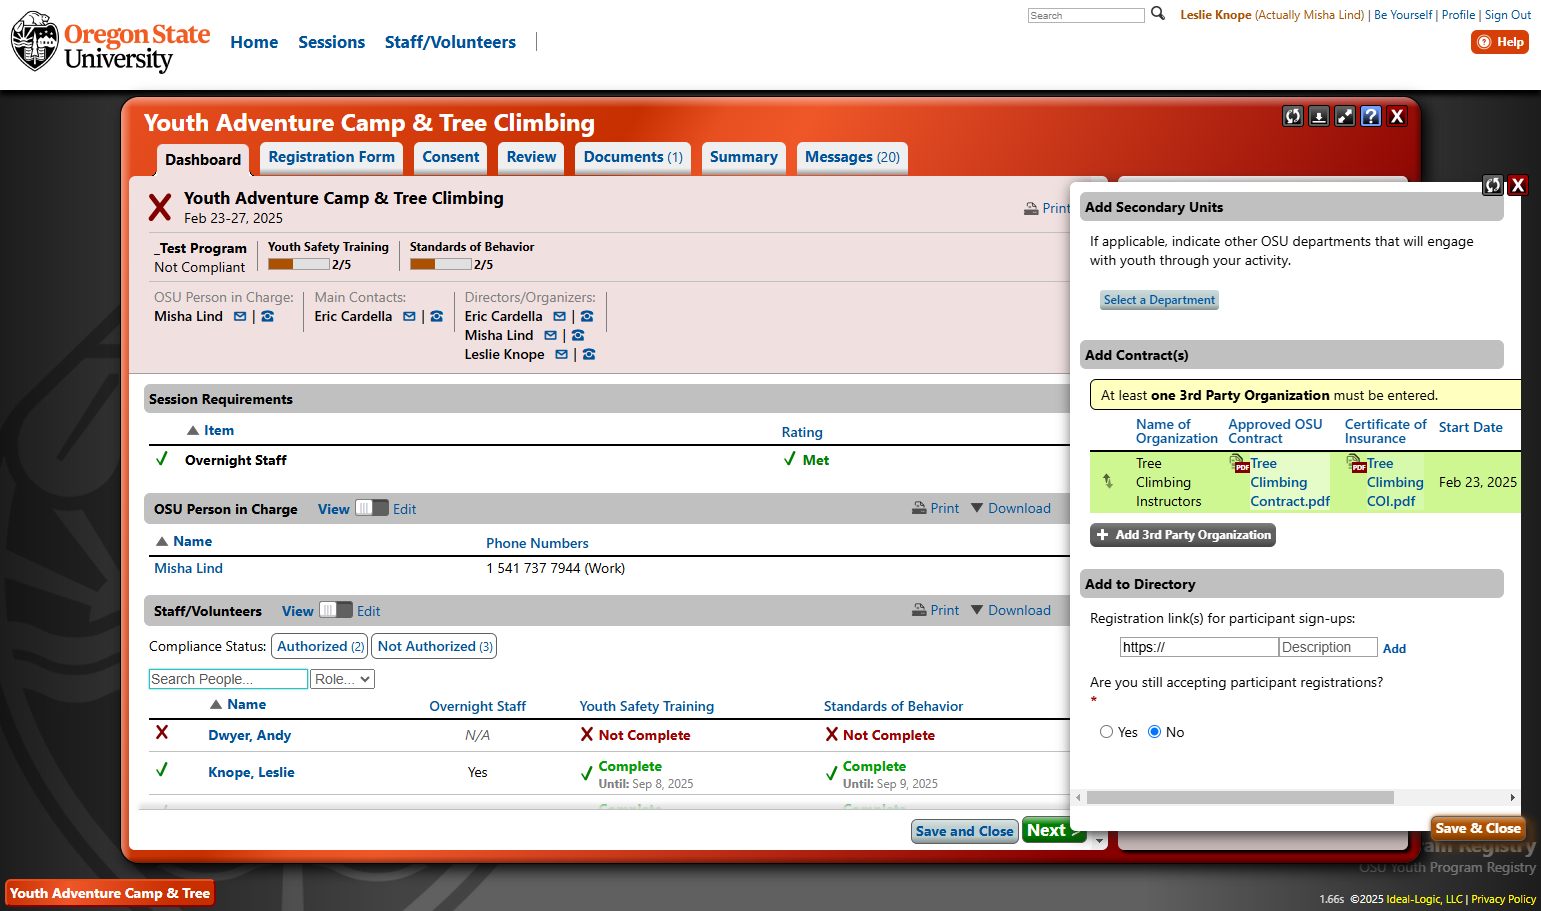Expand window with the diagonal arrows icon
Viewport: 1541px width, 911px height.
coord(1345,116)
